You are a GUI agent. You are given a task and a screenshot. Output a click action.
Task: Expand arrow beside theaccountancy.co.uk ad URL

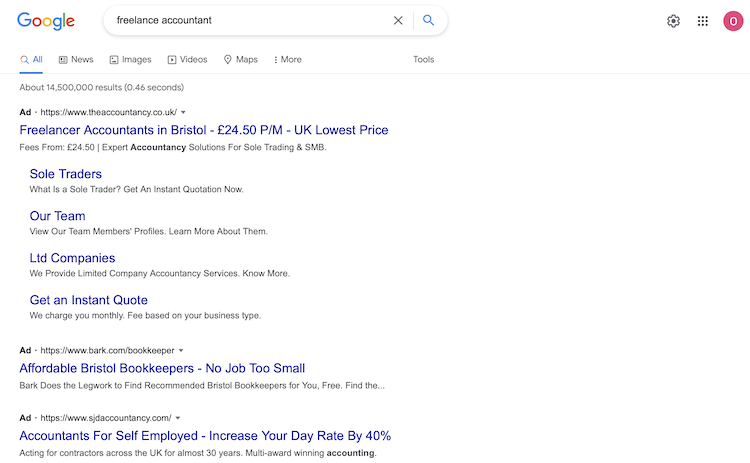click(183, 112)
